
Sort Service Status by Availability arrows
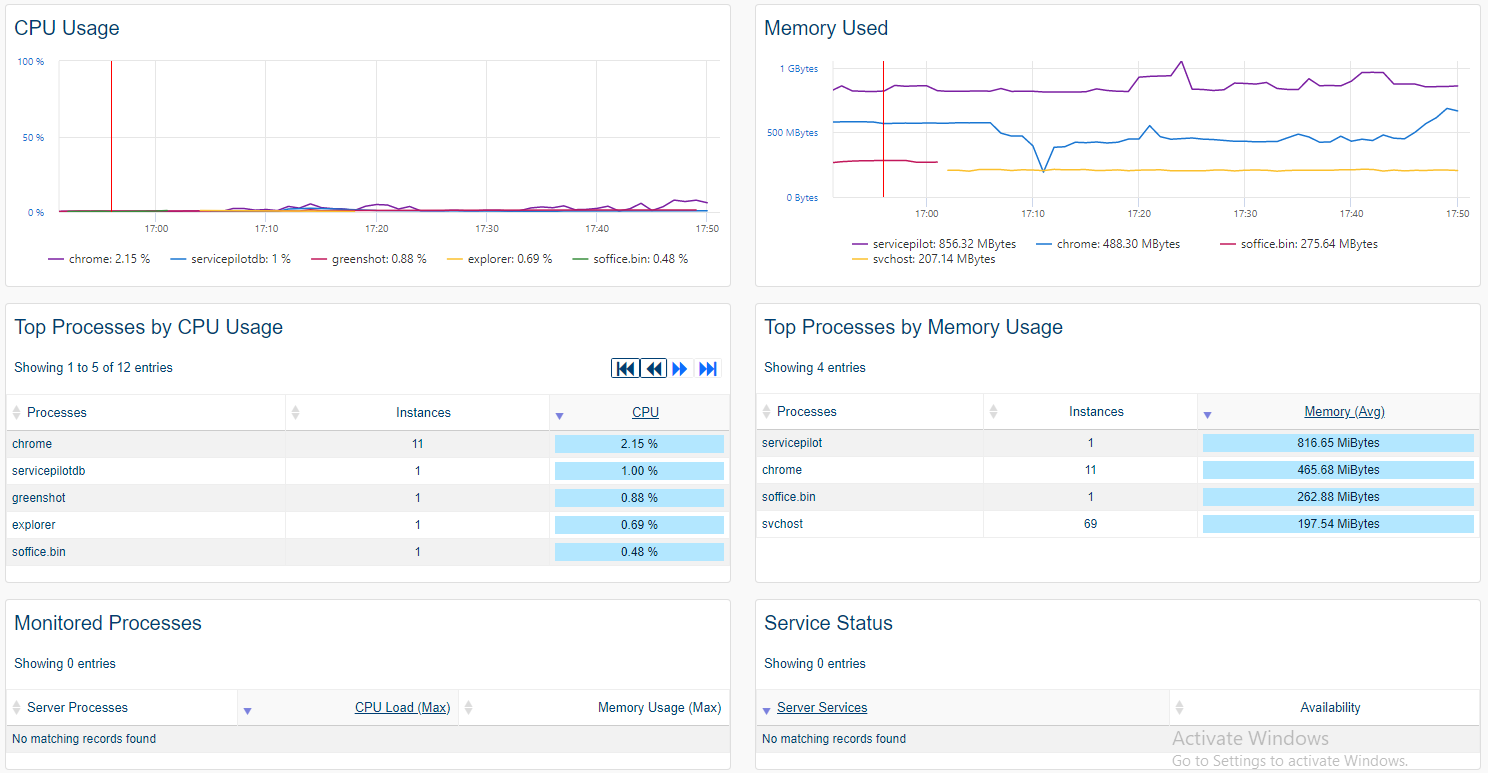(1181, 708)
